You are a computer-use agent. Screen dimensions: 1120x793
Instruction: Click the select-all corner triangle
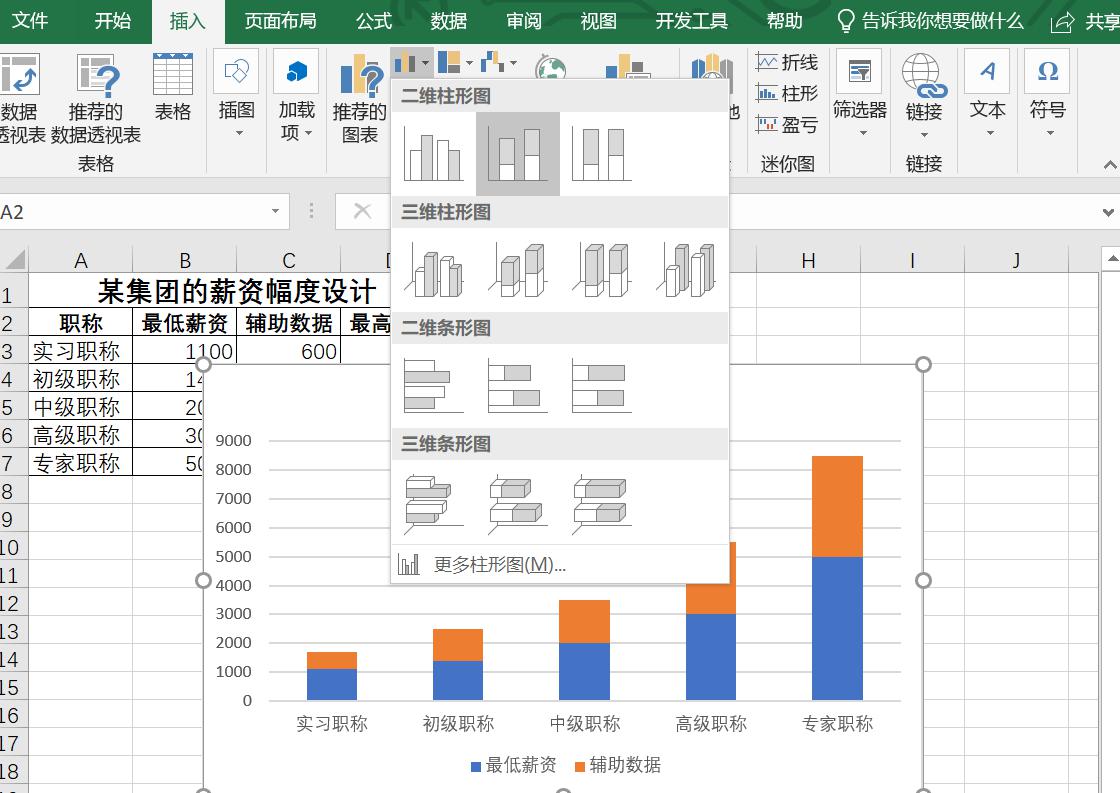(15, 259)
